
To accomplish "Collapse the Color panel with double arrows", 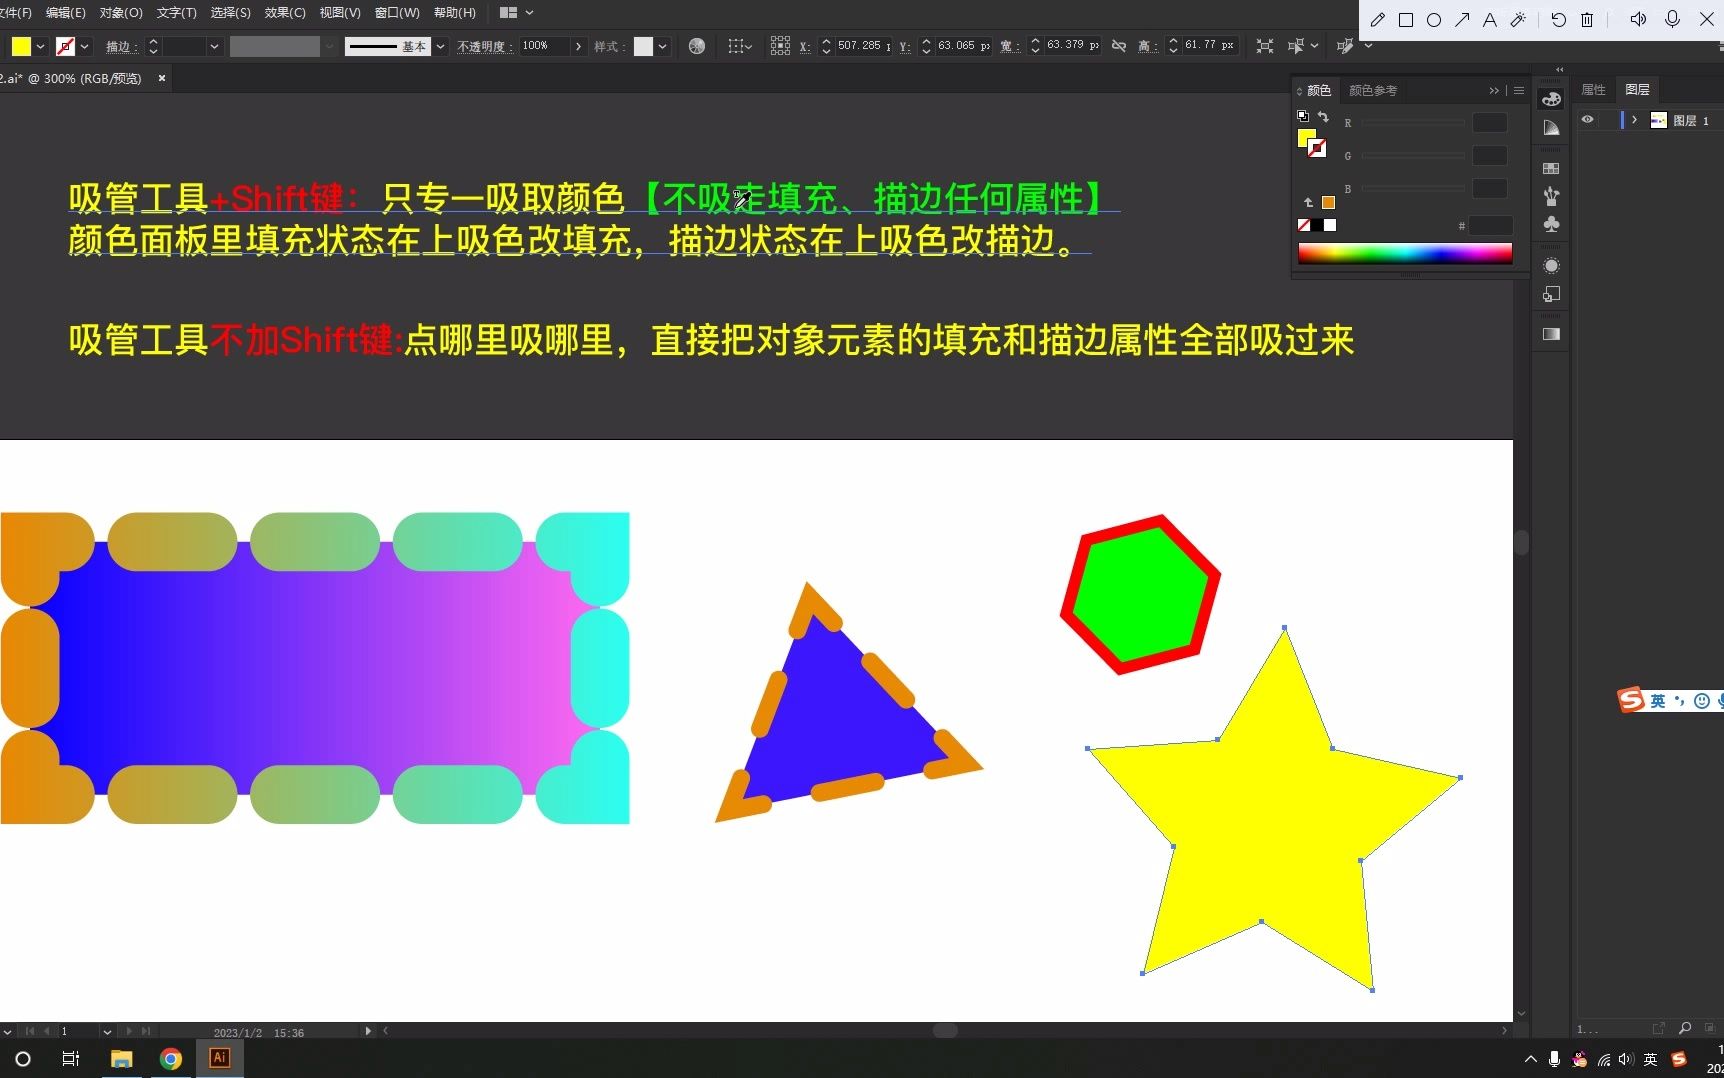I will point(1494,90).
